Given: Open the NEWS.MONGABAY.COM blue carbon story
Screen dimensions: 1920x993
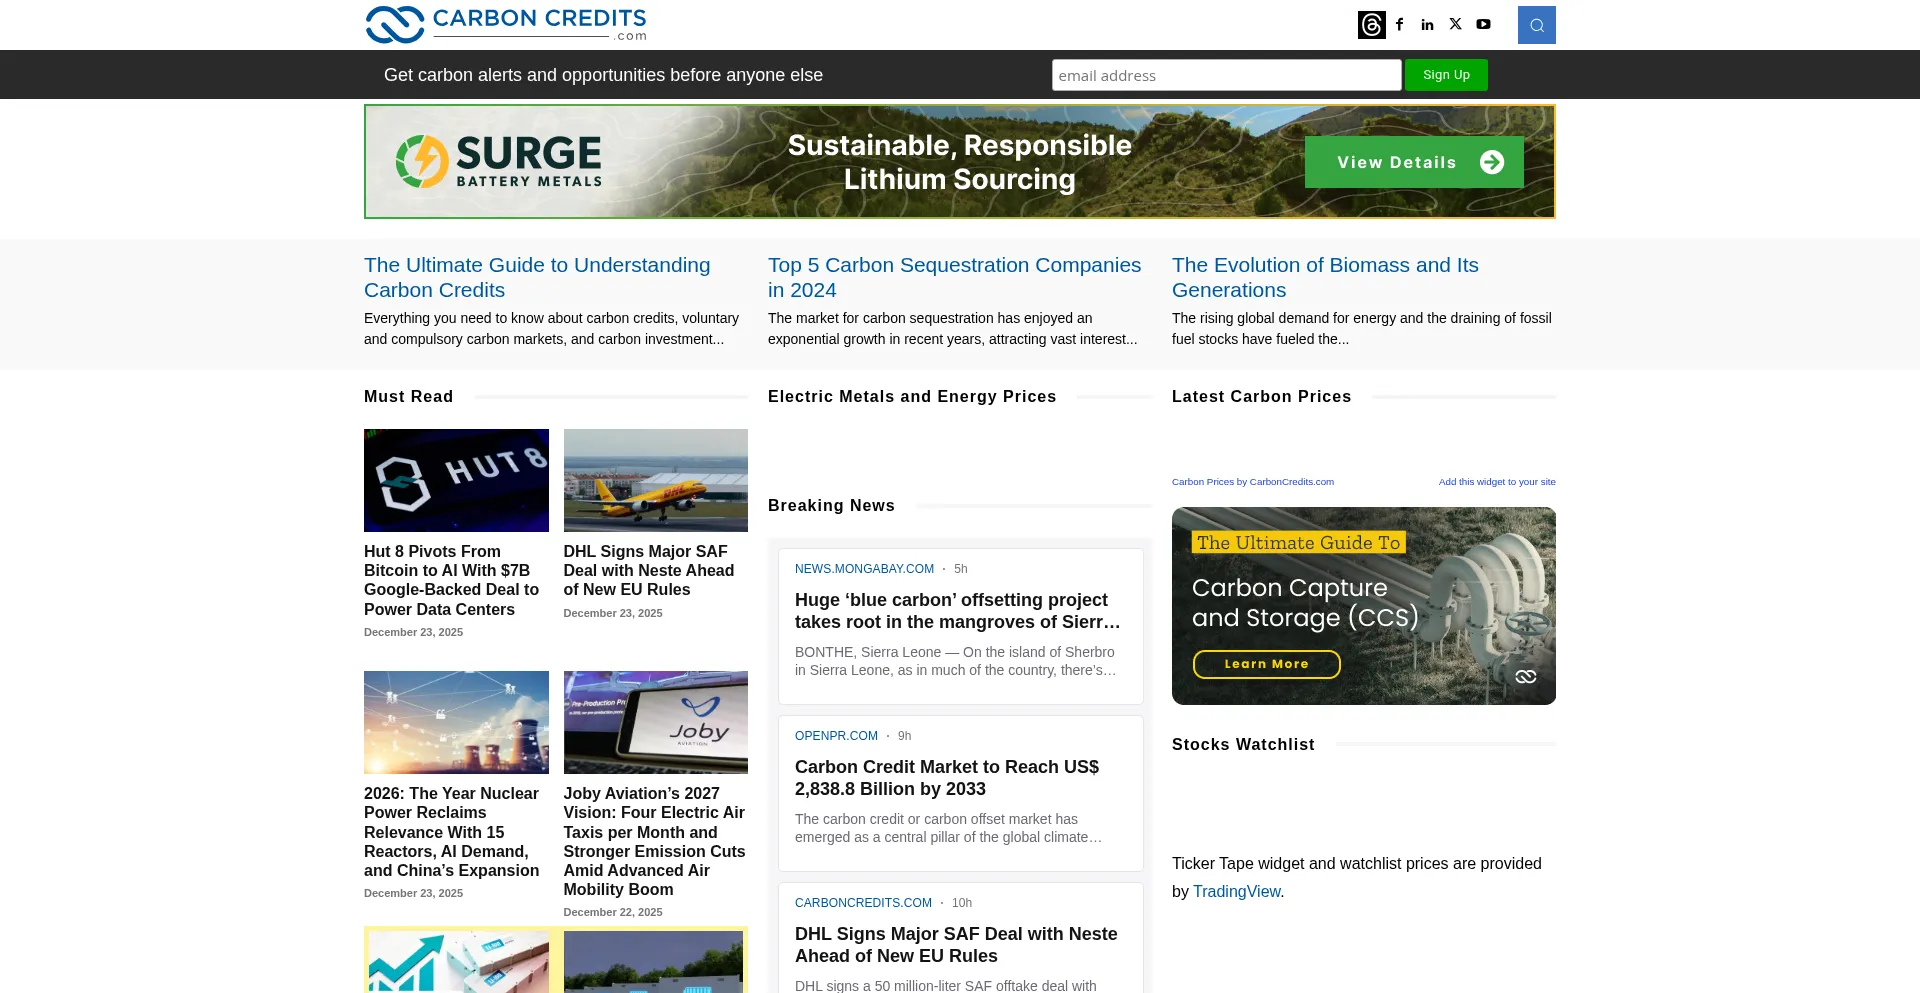Looking at the screenshot, I should (x=957, y=610).
